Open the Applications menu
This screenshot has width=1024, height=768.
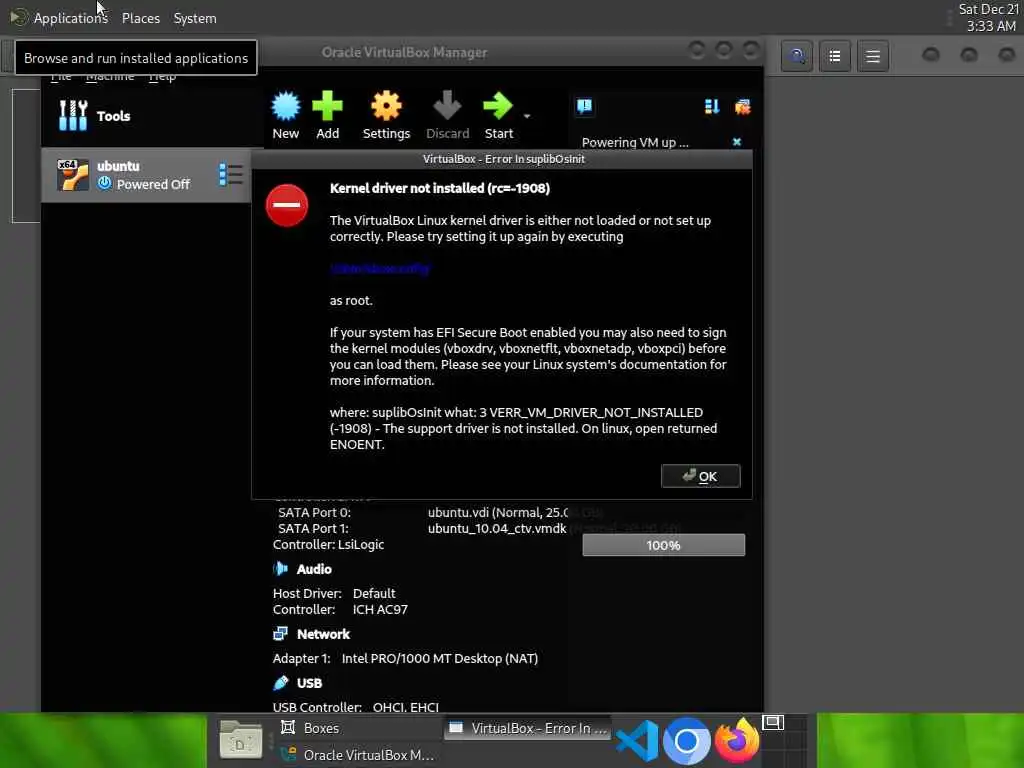point(71,18)
